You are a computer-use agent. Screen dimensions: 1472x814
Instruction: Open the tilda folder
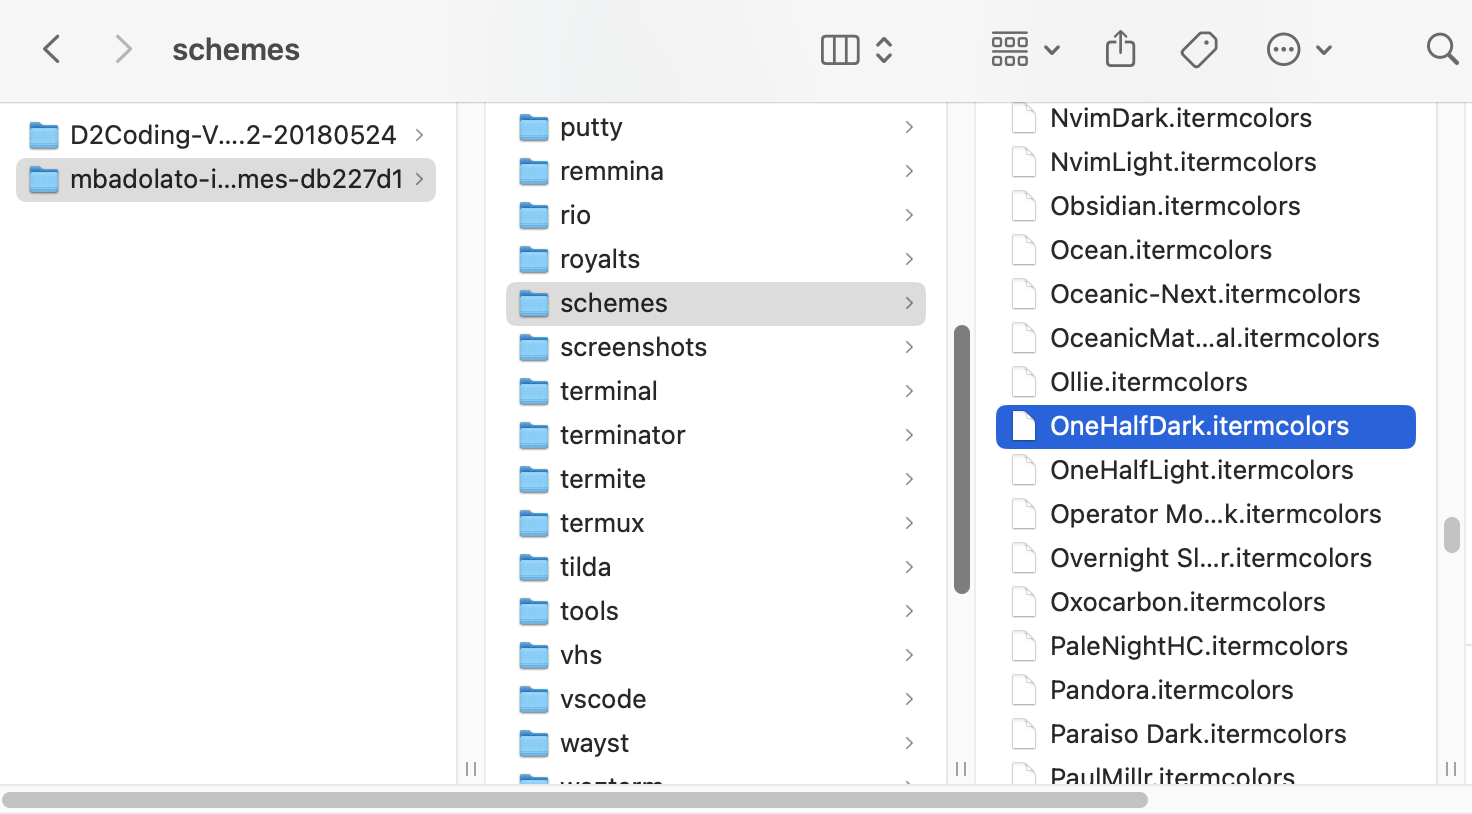(x=716, y=567)
